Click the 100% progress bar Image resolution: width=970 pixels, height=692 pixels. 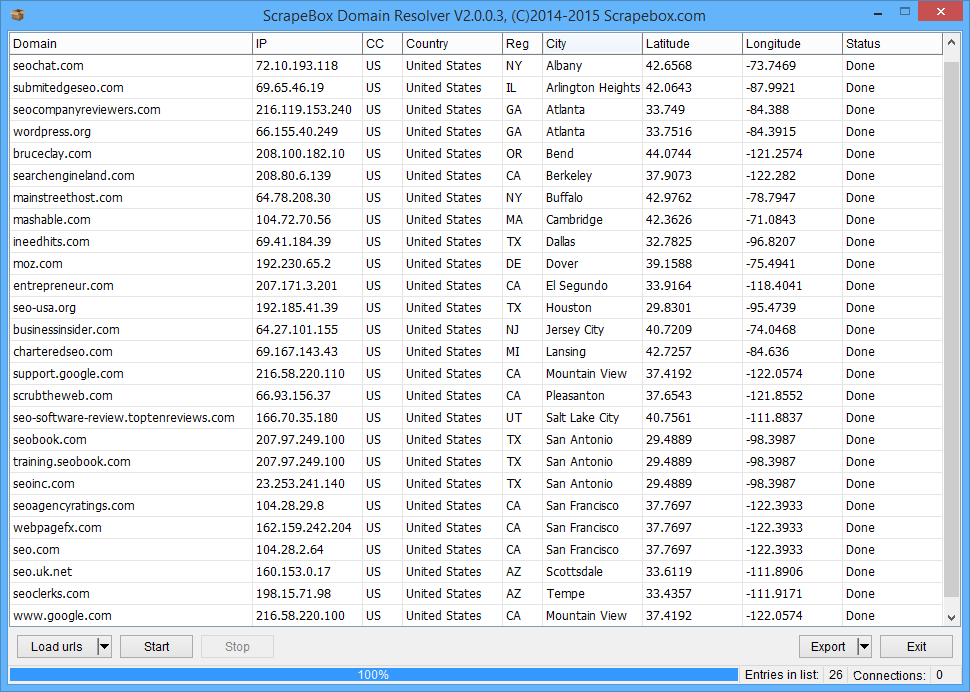(x=373, y=675)
